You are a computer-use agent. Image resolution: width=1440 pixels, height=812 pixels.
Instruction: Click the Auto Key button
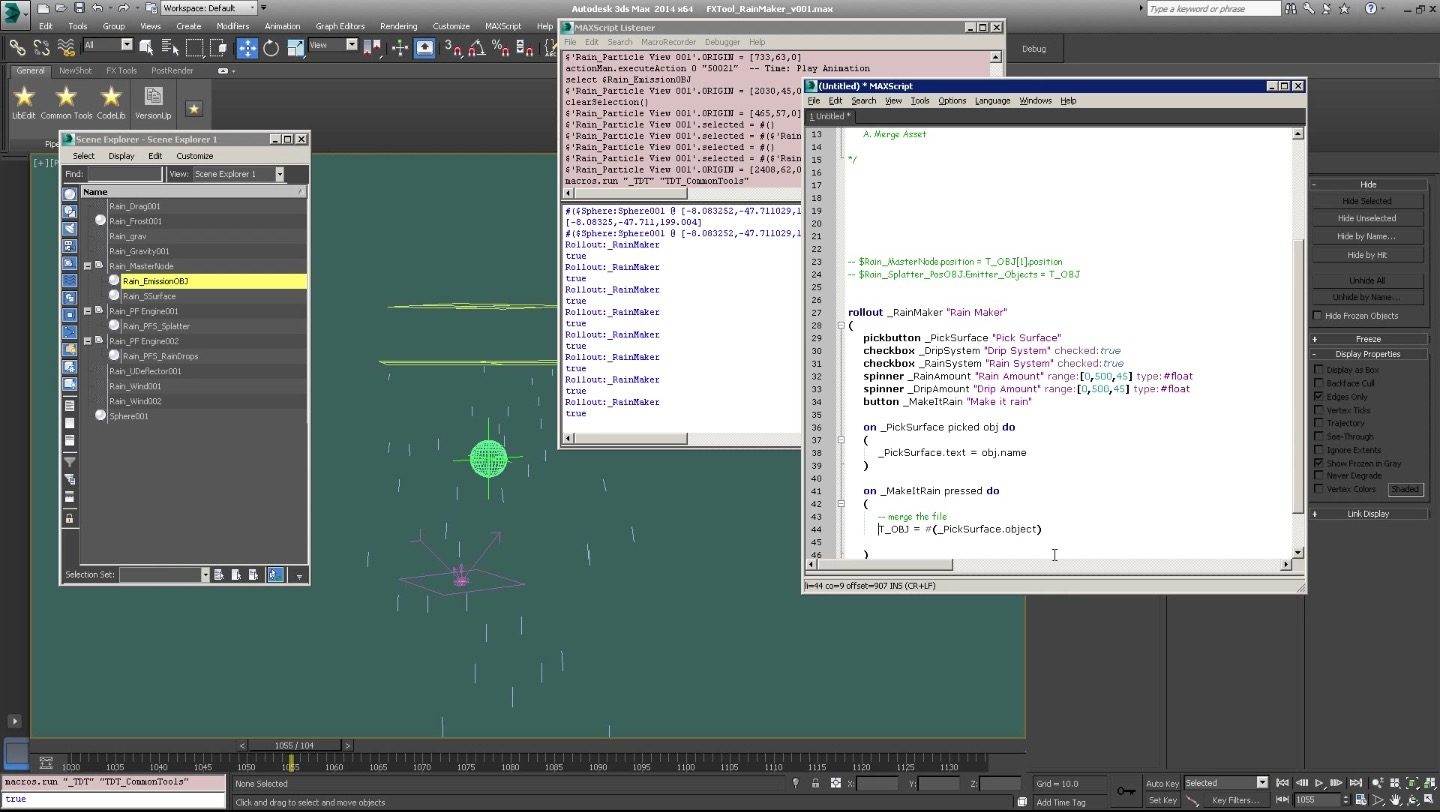tap(1162, 783)
